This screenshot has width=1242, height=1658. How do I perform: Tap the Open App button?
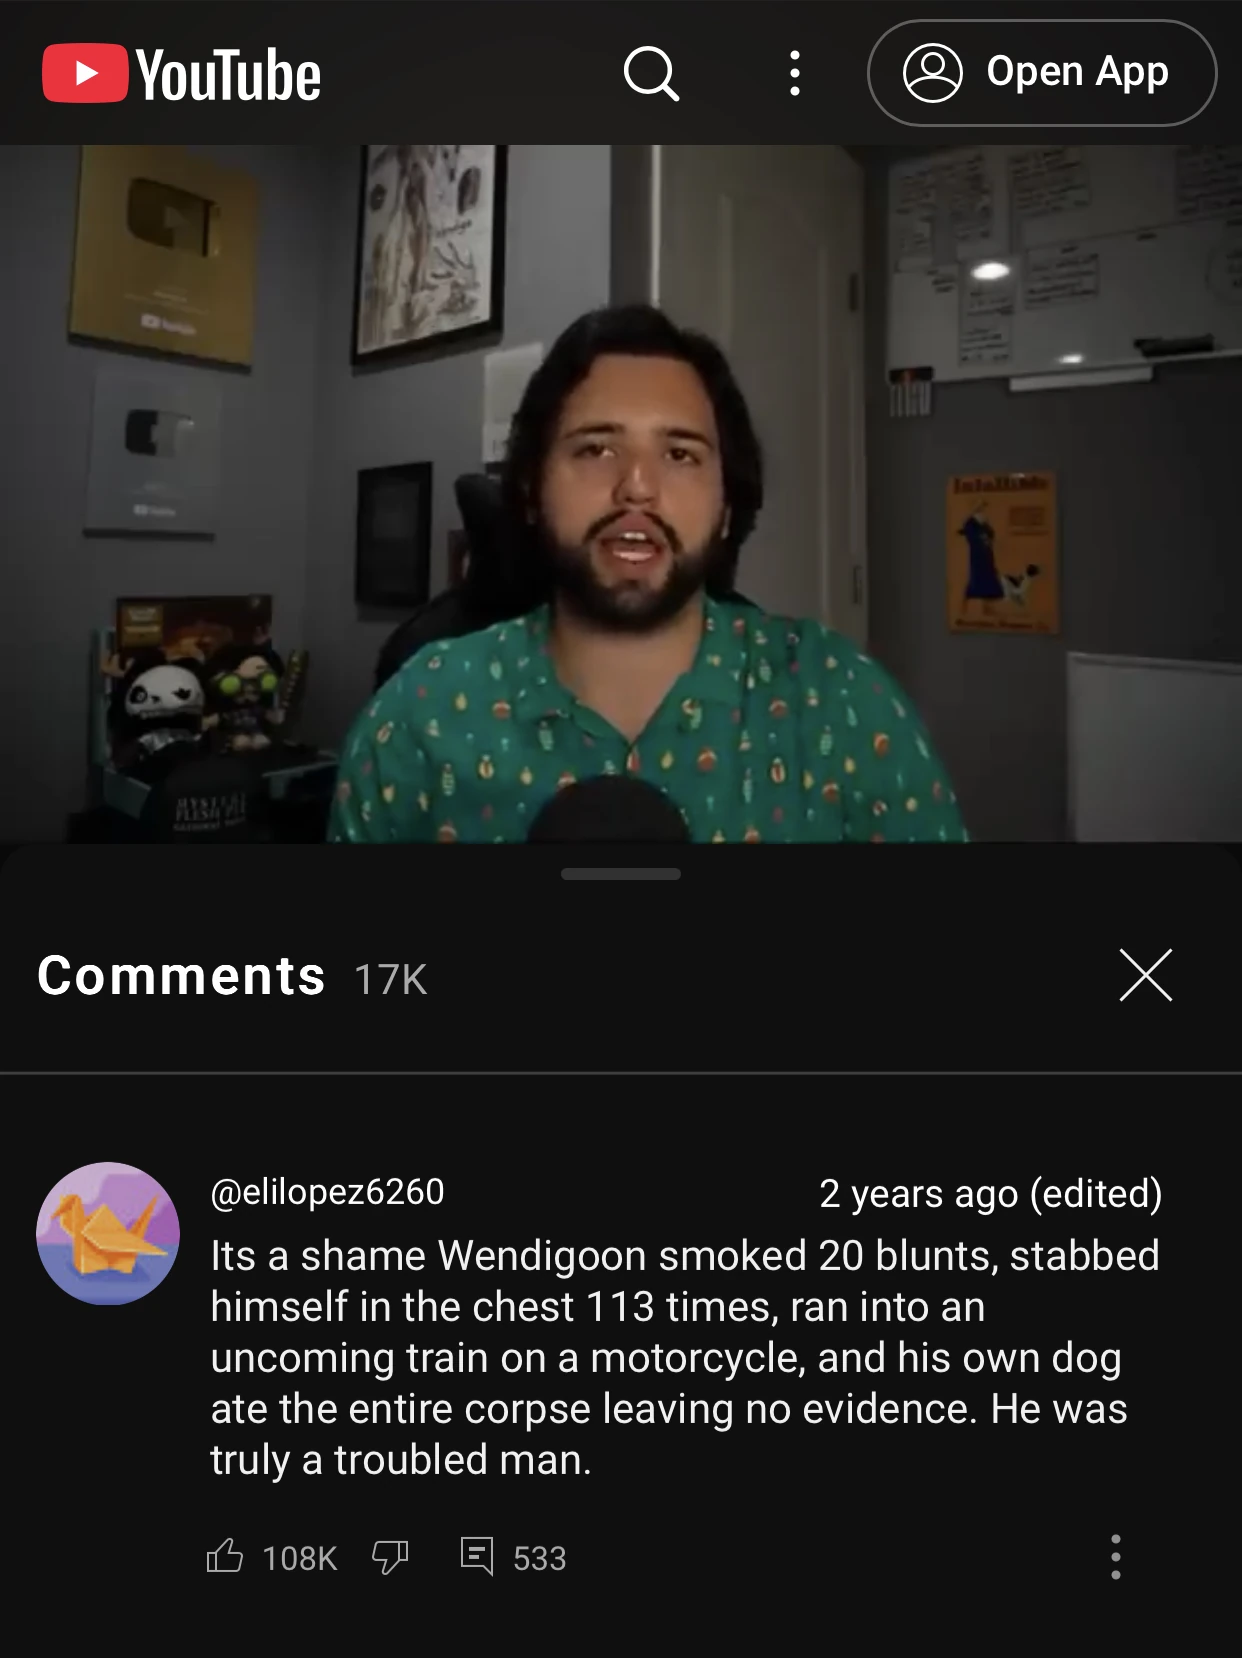[1042, 73]
